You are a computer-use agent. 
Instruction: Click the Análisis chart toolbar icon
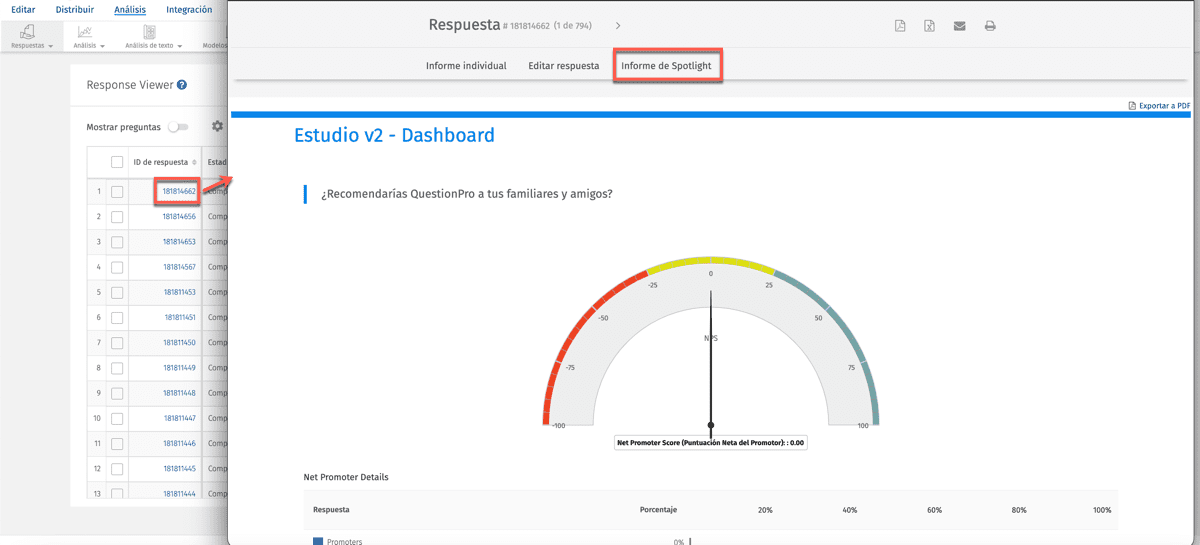coord(85,32)
